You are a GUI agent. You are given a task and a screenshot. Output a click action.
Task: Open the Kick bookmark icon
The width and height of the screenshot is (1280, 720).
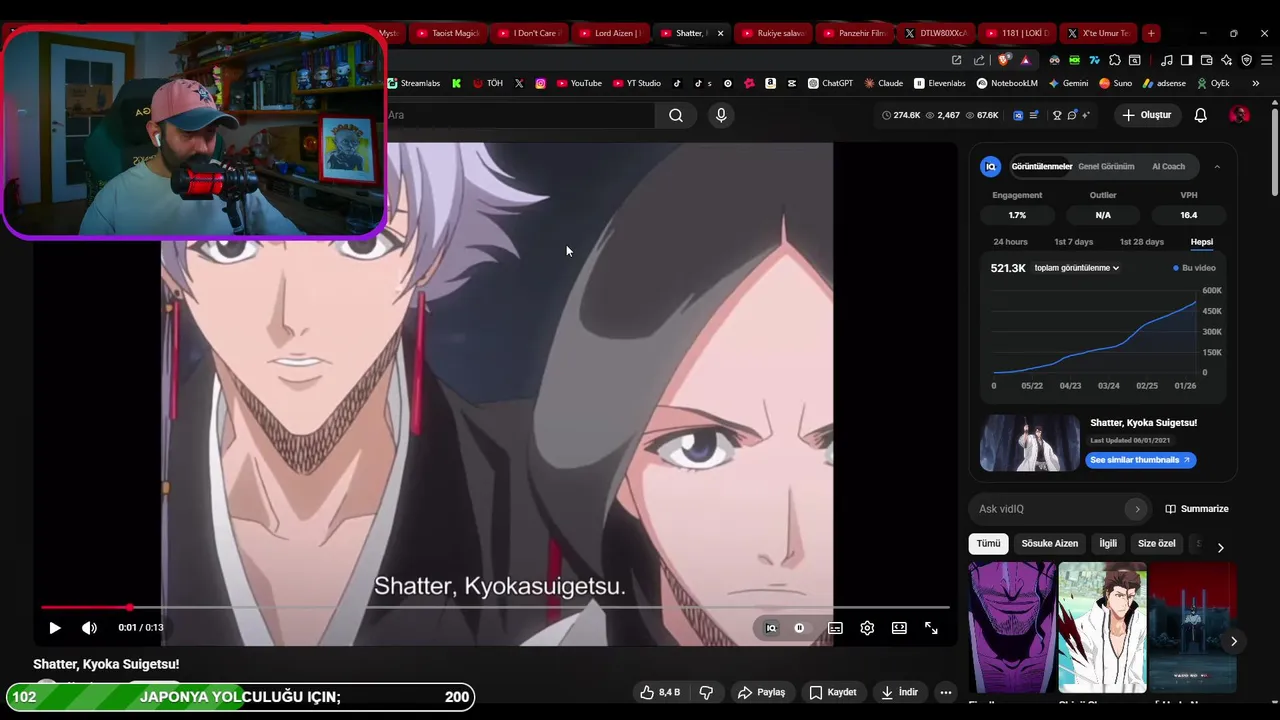click(456, 83)
